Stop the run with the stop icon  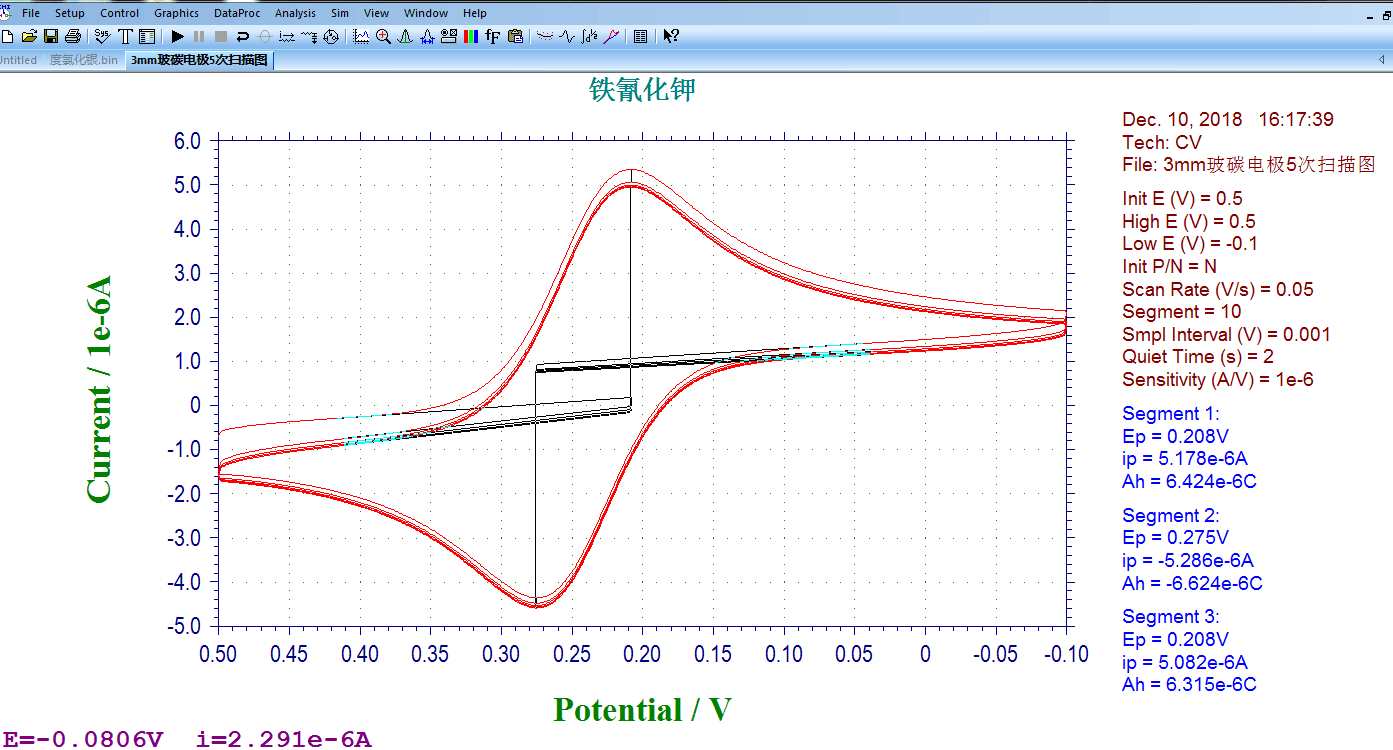220,36
